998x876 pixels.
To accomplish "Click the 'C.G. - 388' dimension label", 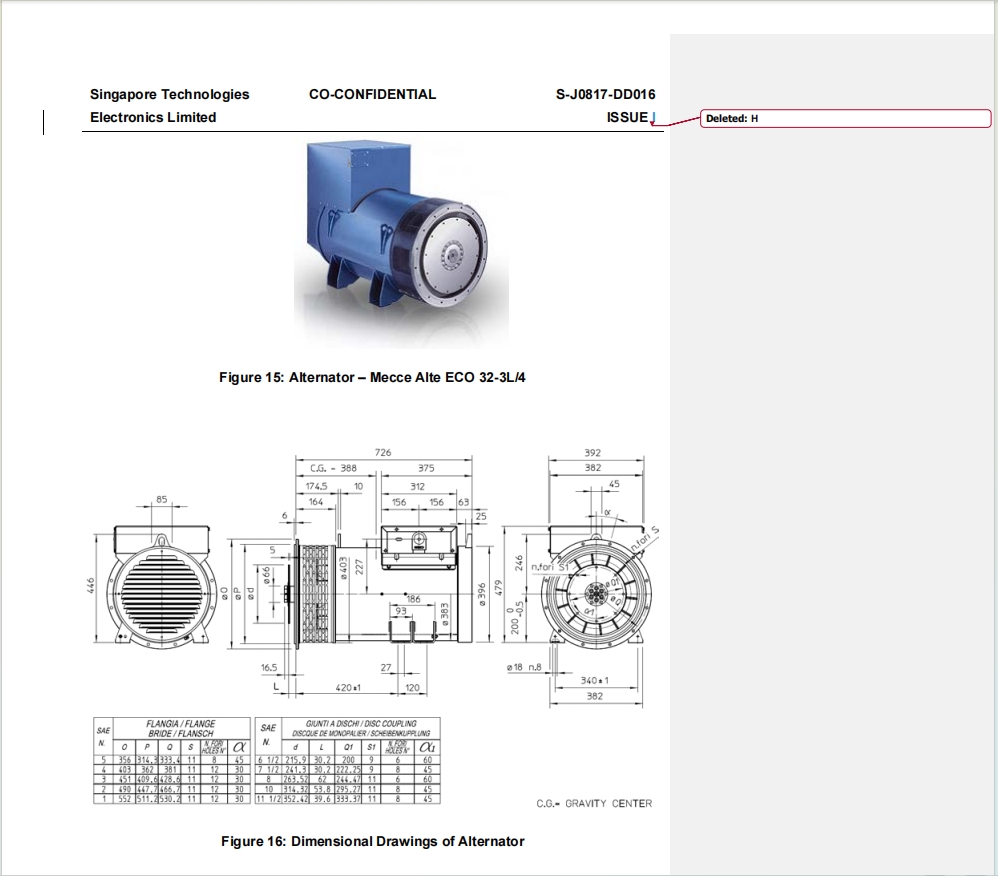I will 334,468.
